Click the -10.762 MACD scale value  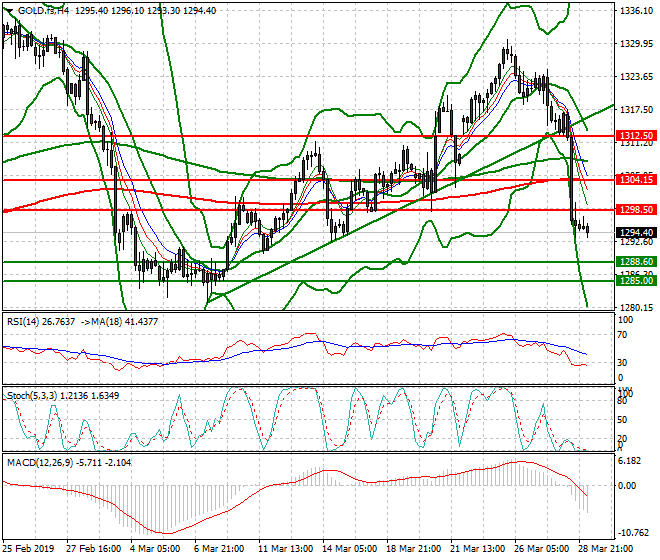point(633,533)
